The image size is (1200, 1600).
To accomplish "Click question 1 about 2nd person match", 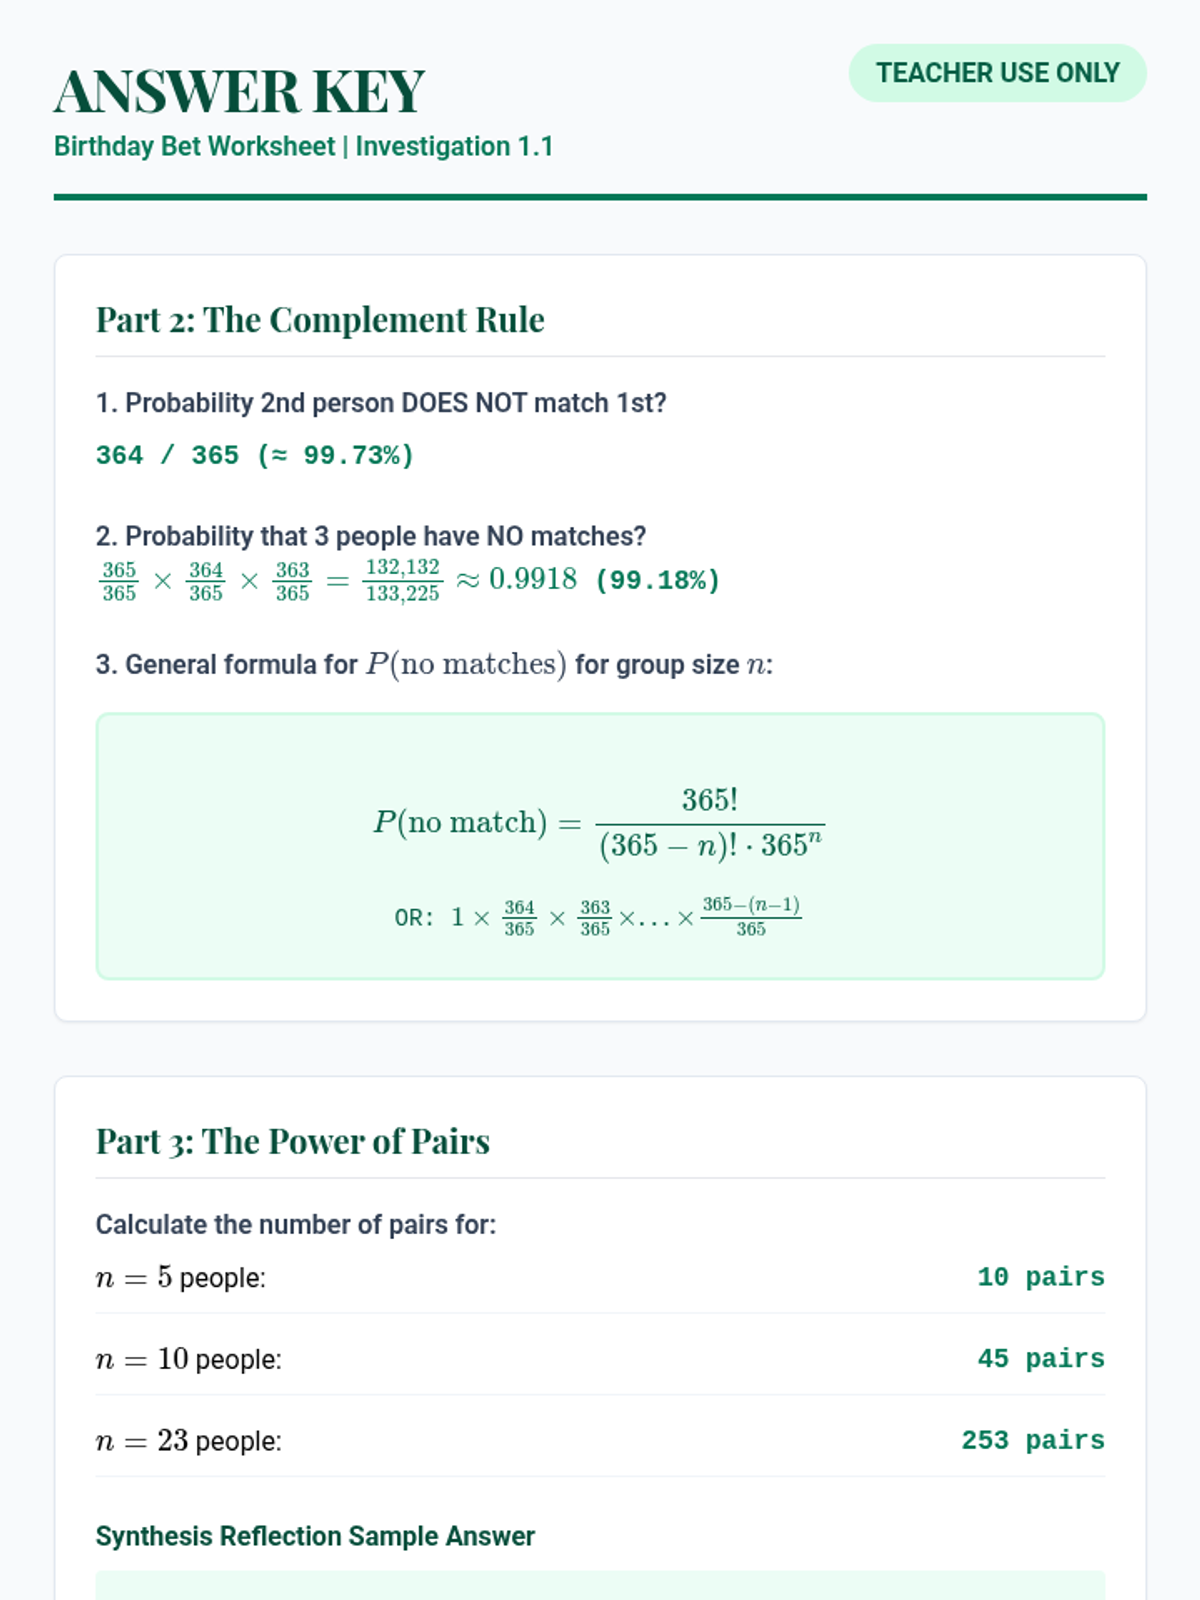I will (x=381, y=403).
